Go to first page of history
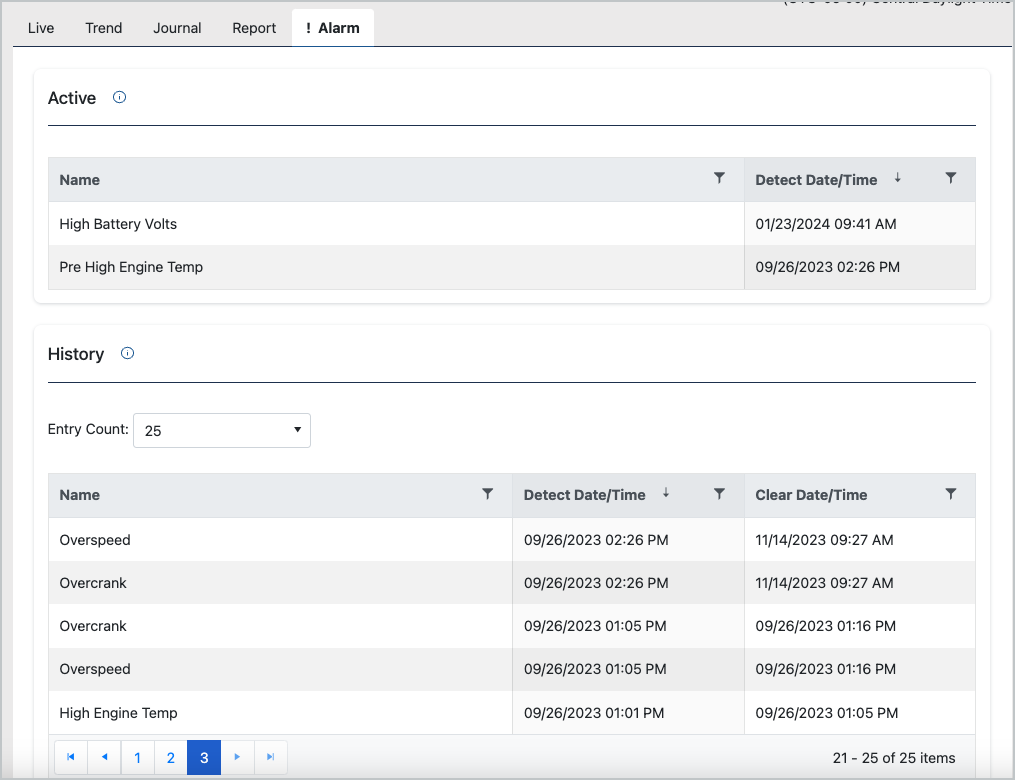This screenshot has width=1015, height=780. pos(70,758)
